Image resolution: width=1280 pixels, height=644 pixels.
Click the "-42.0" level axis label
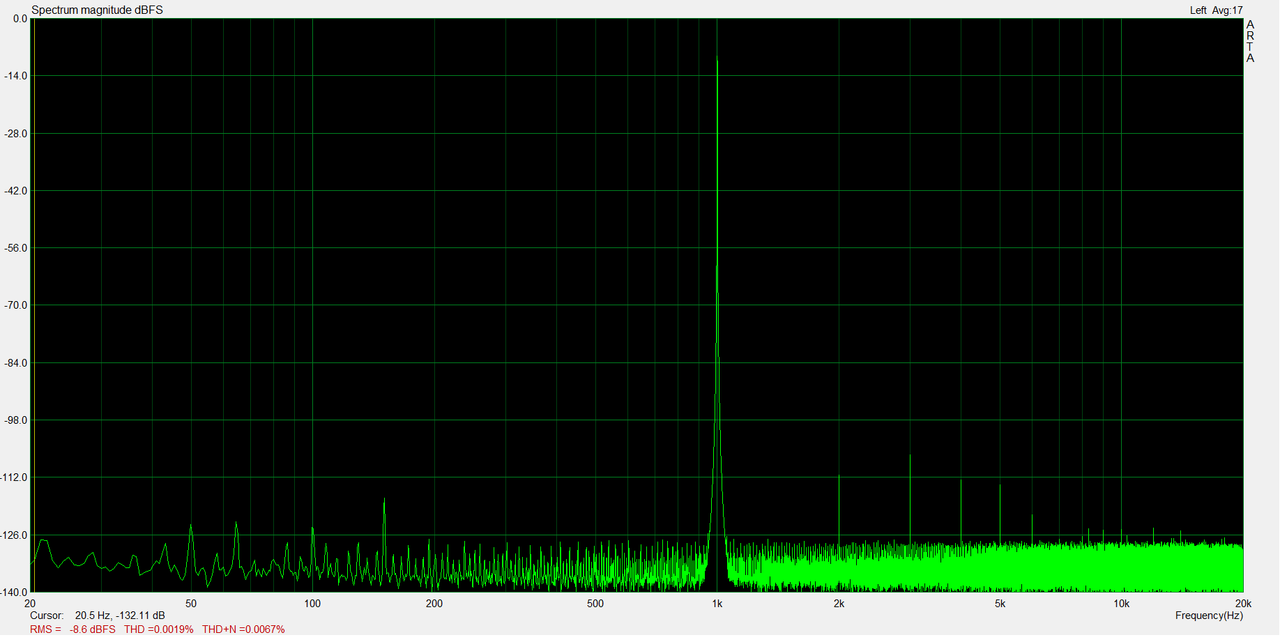pos(16,191)
